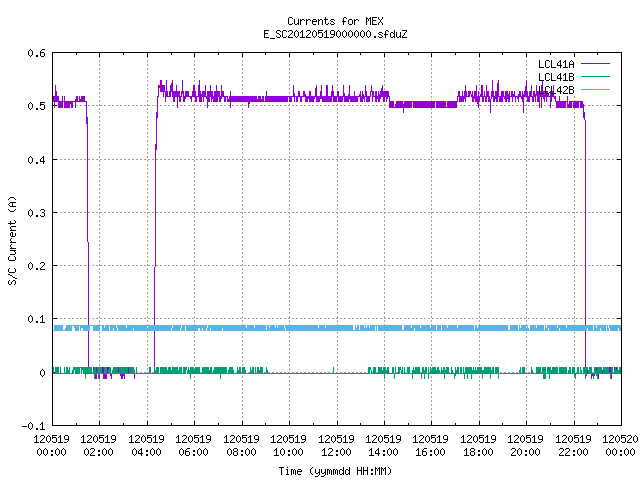Viewport: 640px width, 480px height.
Task: Click the 120519 10:00 x-axis tick label
Action: (x=289, y=445)
